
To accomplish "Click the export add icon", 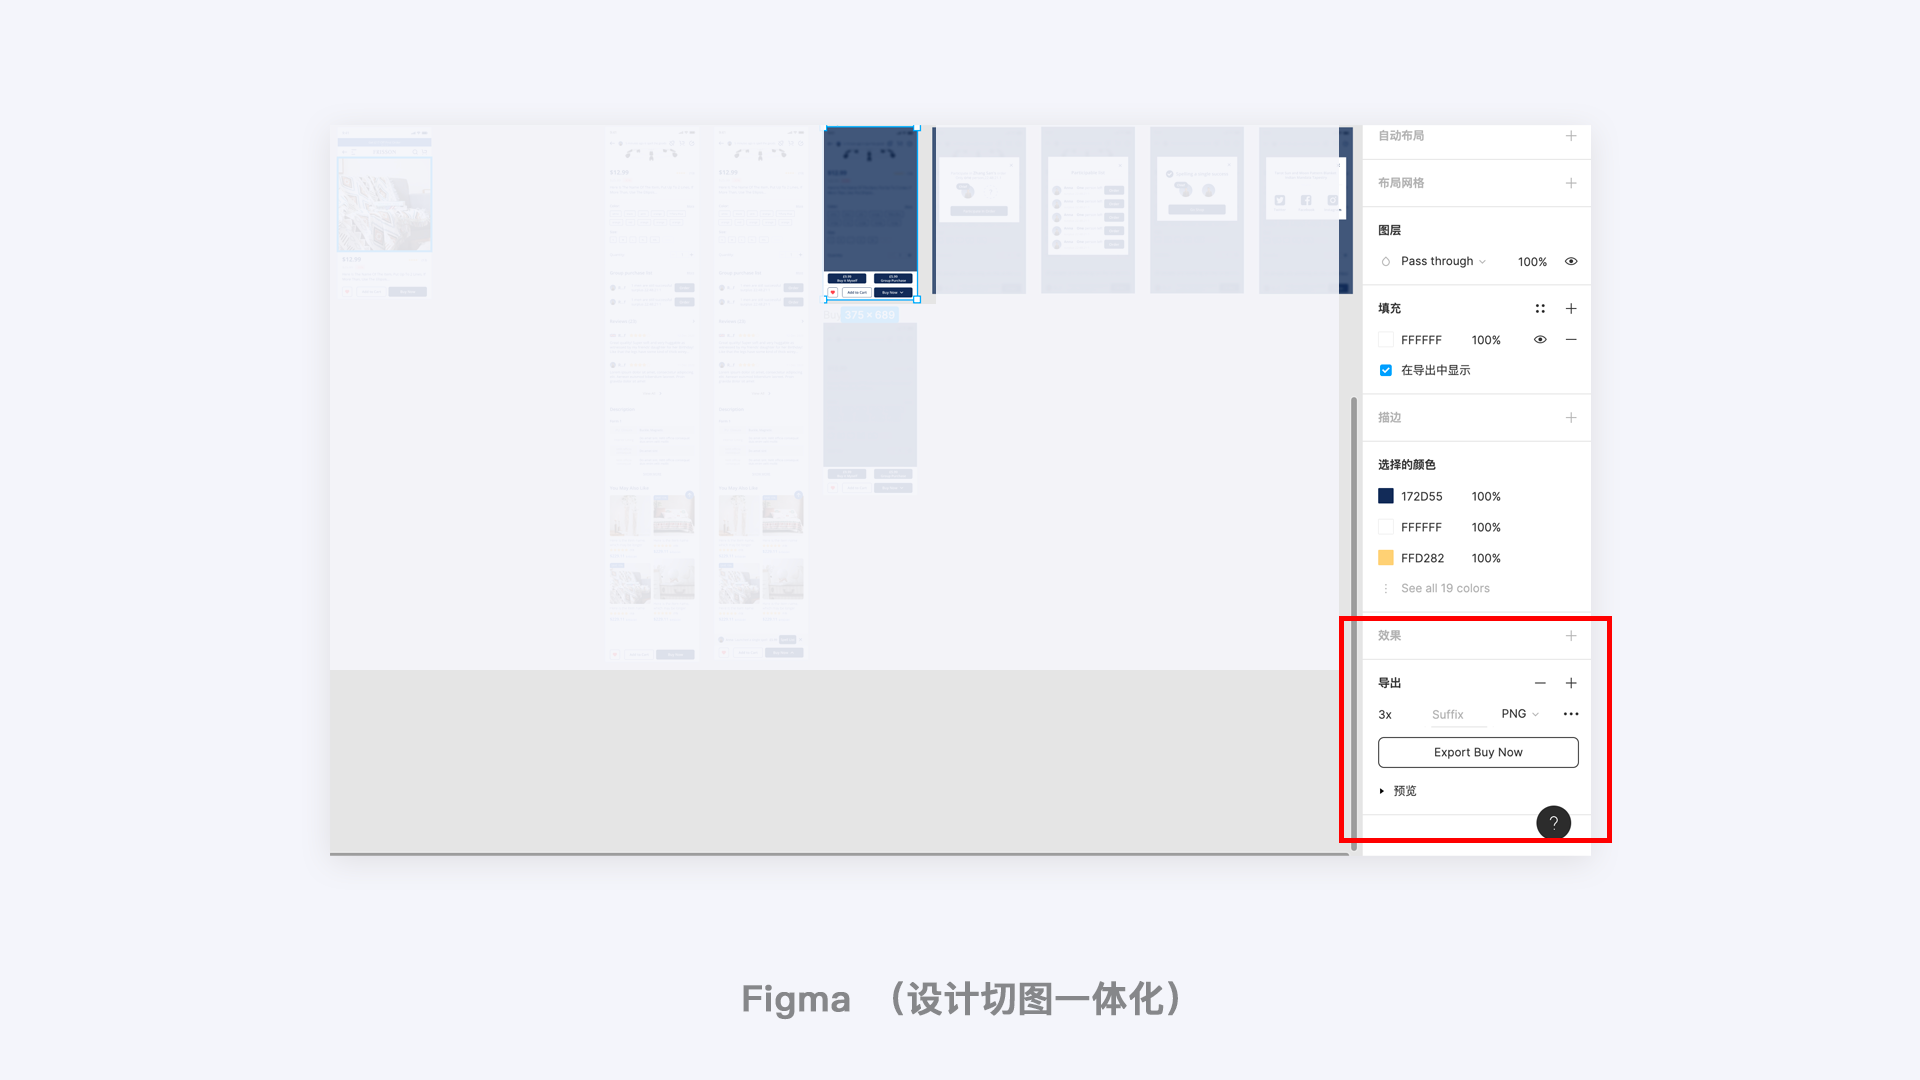I will pyautogui.click(x=1572, y=683).
